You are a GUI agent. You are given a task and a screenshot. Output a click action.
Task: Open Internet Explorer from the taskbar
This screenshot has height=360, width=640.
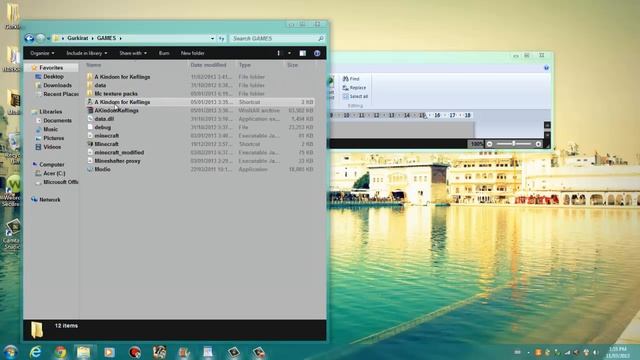(x=36, y=351)
